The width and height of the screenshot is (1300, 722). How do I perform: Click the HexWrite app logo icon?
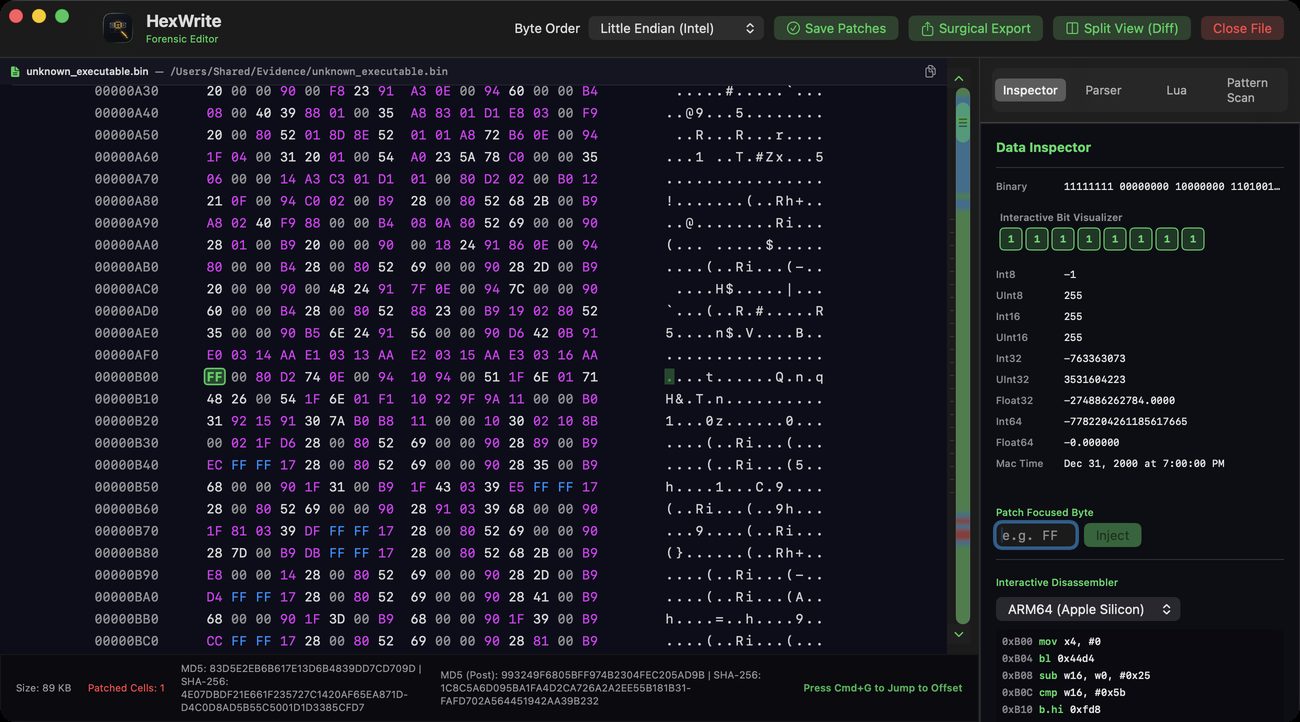tap(118, 28)
